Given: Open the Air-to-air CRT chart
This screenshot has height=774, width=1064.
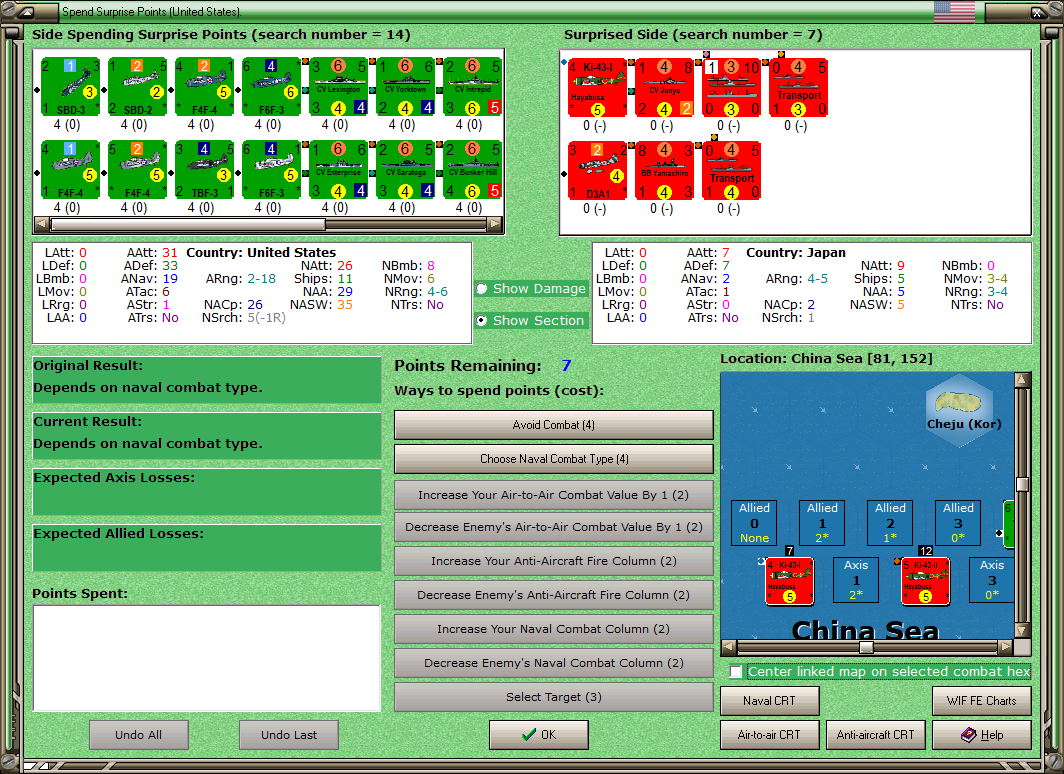Looking at the screenshot, I should tap(770, 735).
